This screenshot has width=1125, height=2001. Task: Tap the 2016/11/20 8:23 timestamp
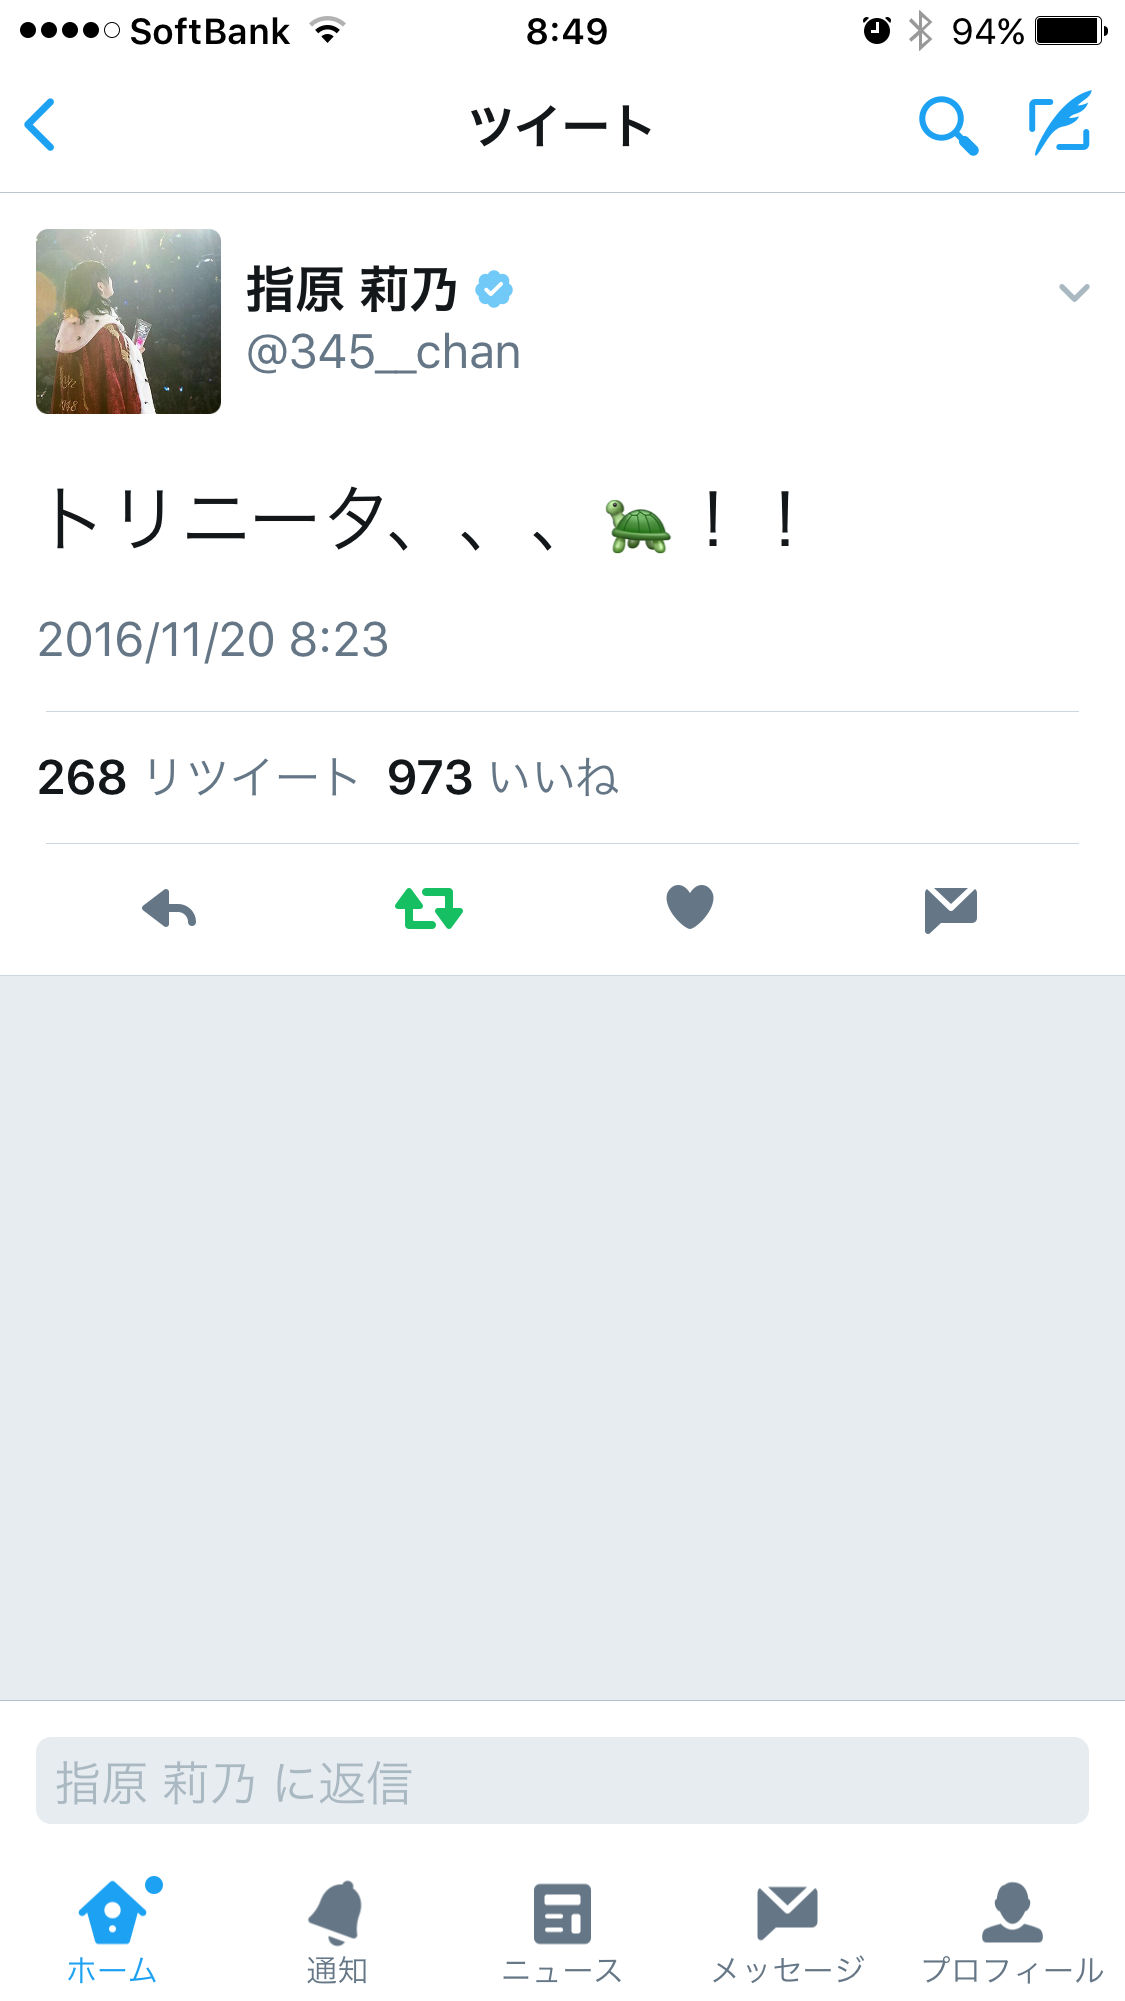[x=213, y=639]
